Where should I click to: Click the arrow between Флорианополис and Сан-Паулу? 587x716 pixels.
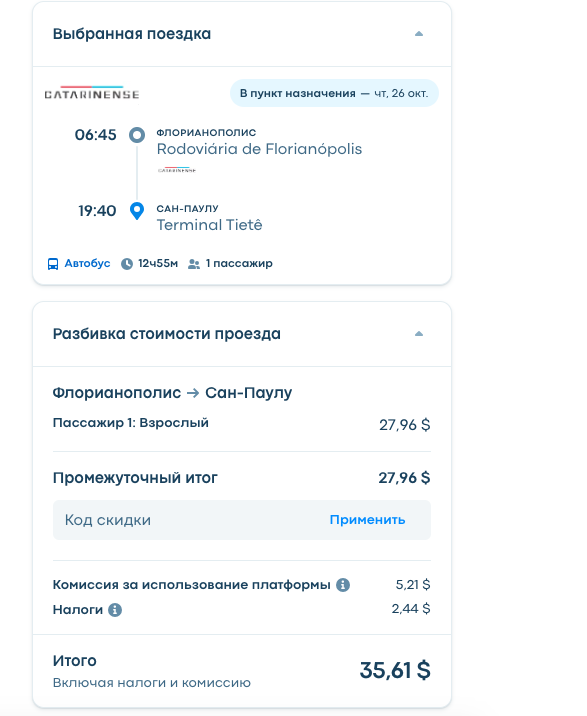coord(193,393)
